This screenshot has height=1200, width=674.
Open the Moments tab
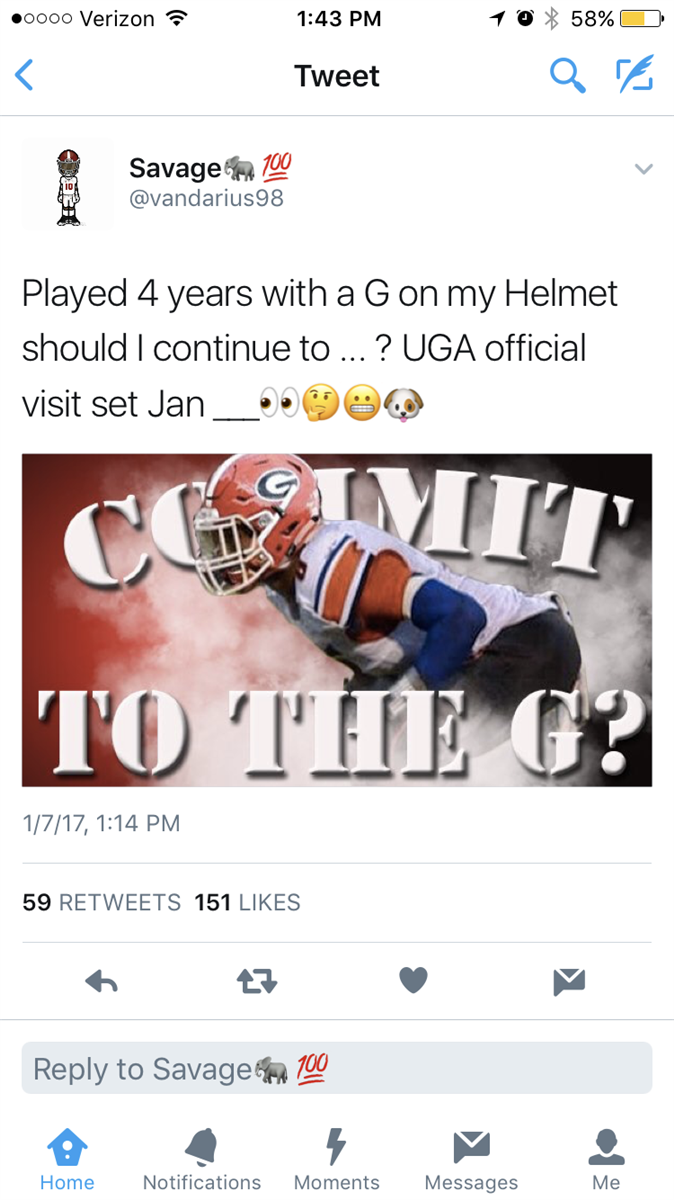pos(337,1160)
